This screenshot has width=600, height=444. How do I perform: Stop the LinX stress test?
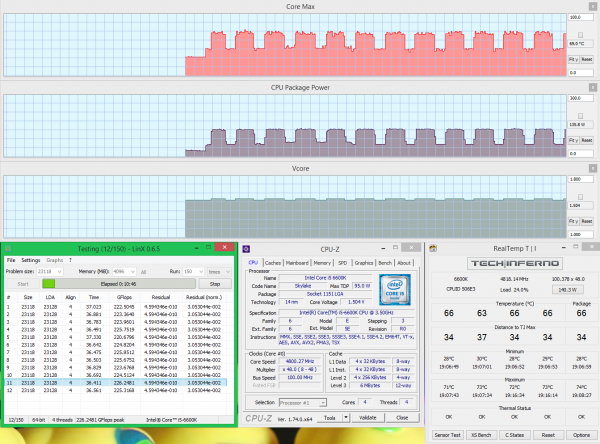point(215,284)
